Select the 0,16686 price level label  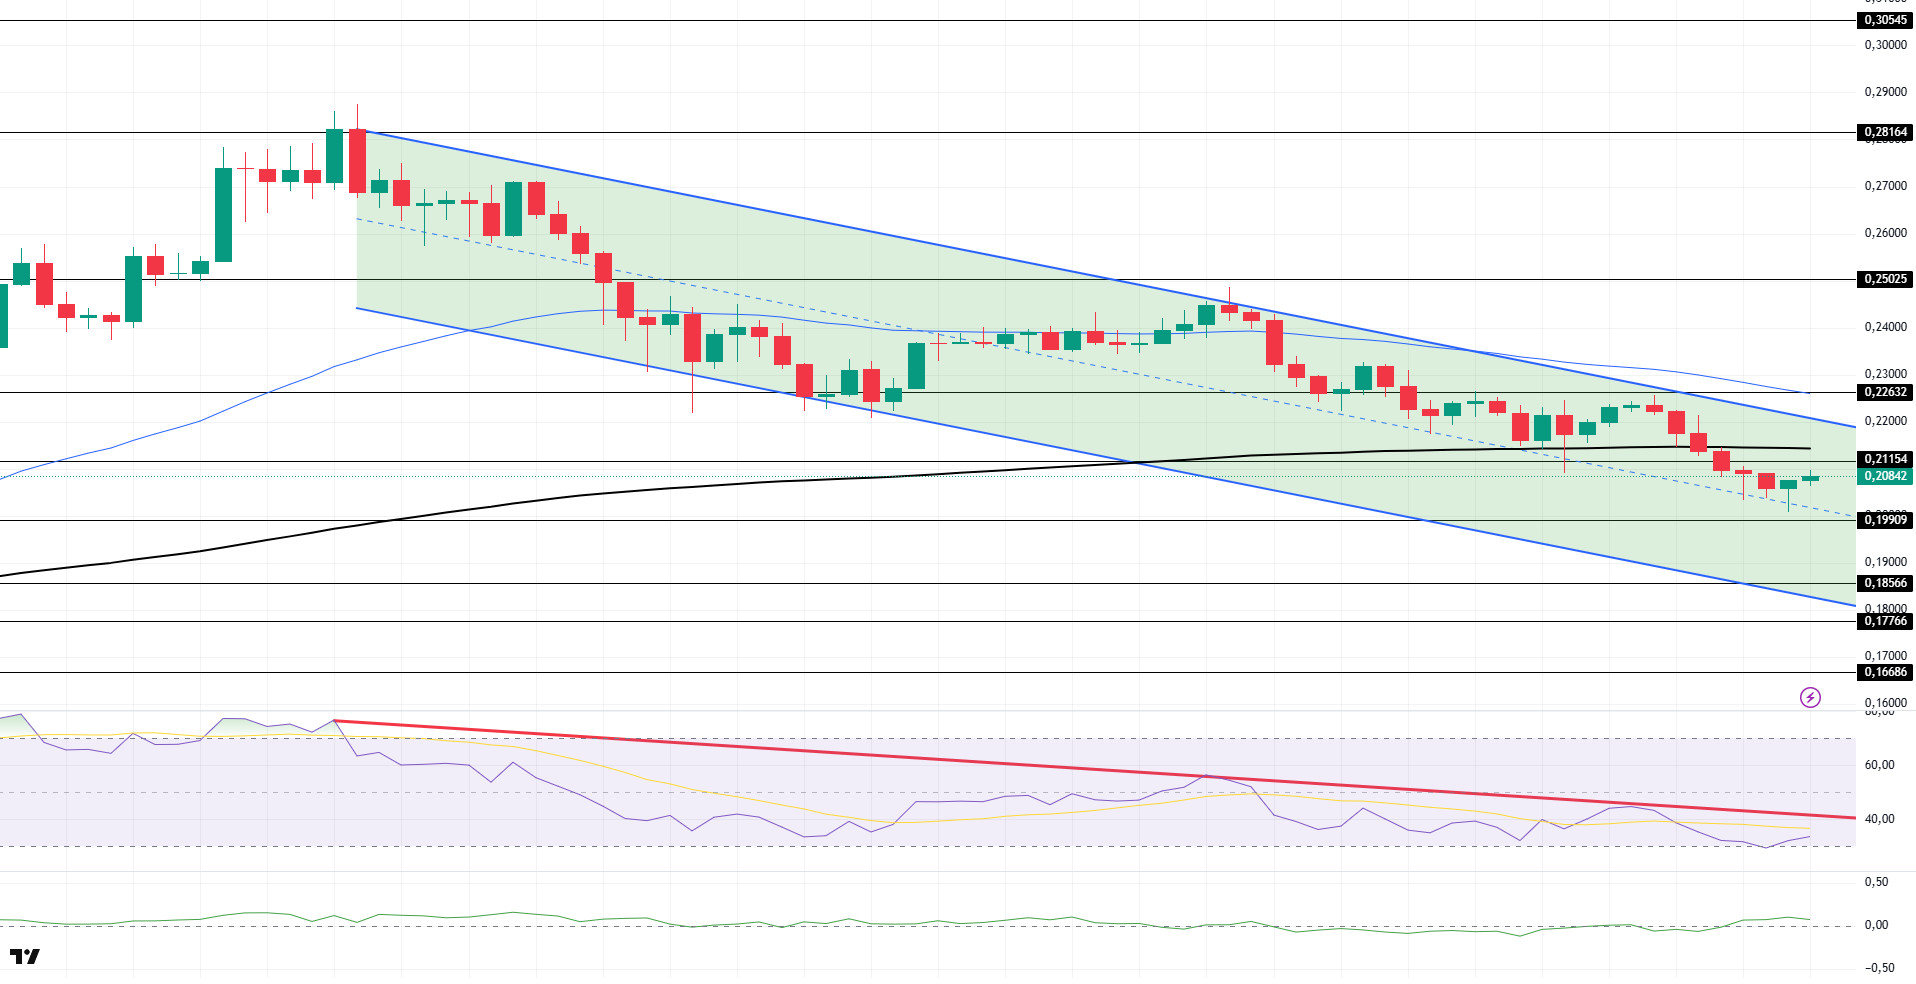1885,672
